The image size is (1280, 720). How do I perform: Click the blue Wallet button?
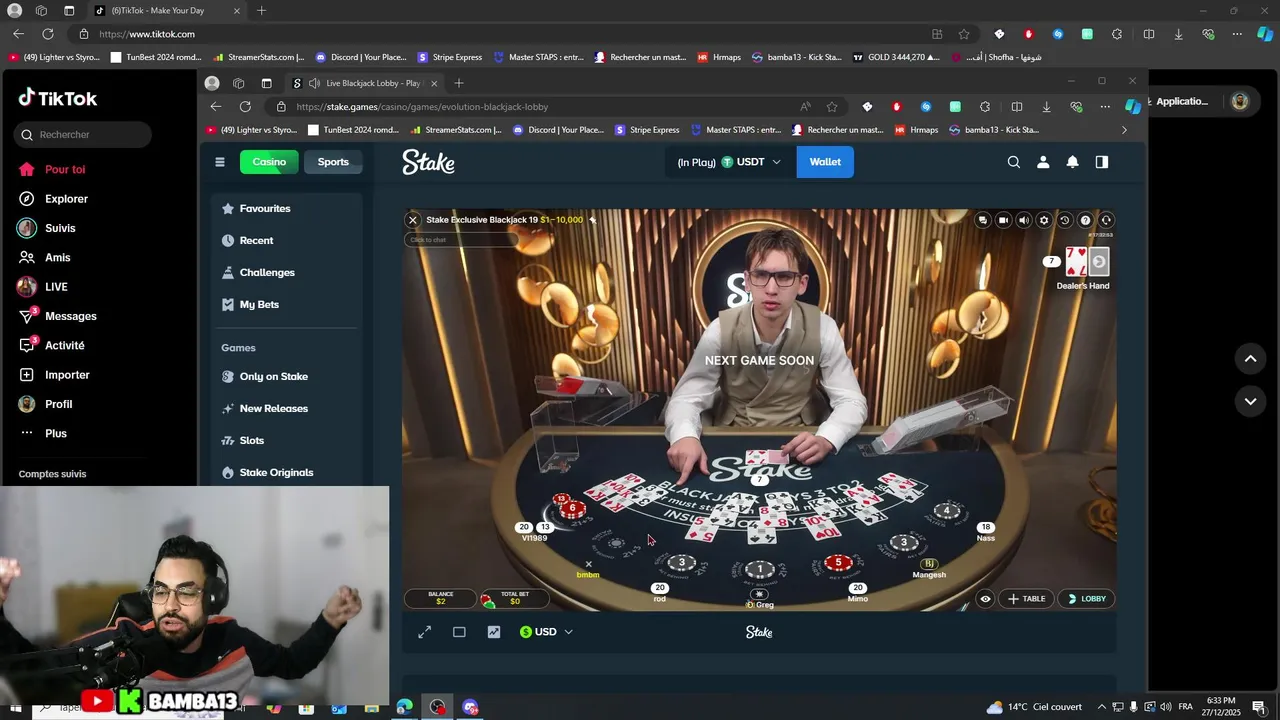pos(825,162)
